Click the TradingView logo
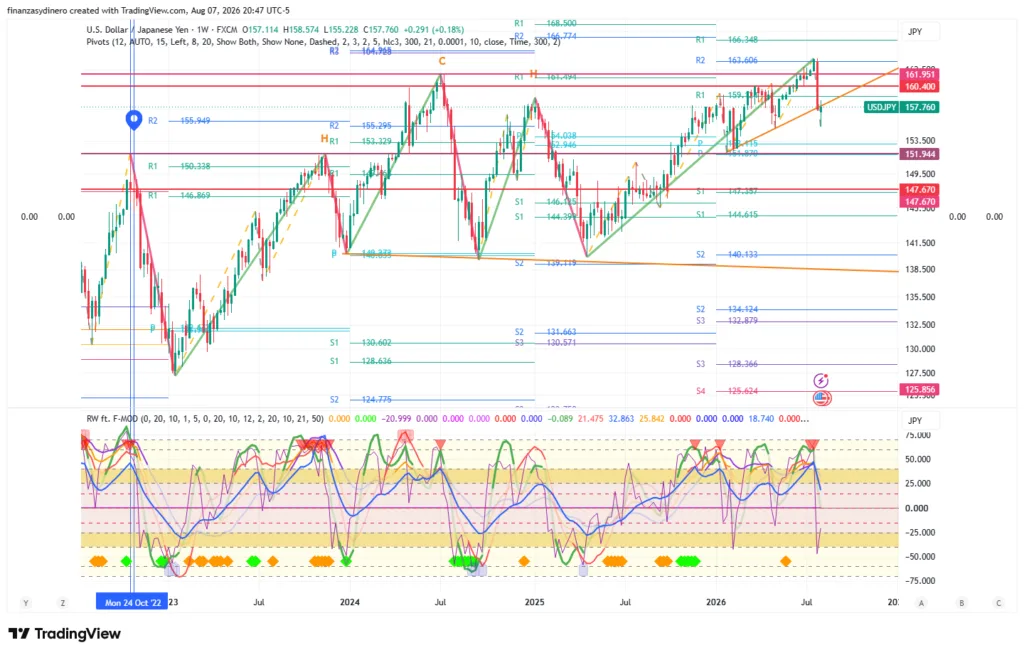Screen dimensions: 1024x655 [x=65, y=633]
